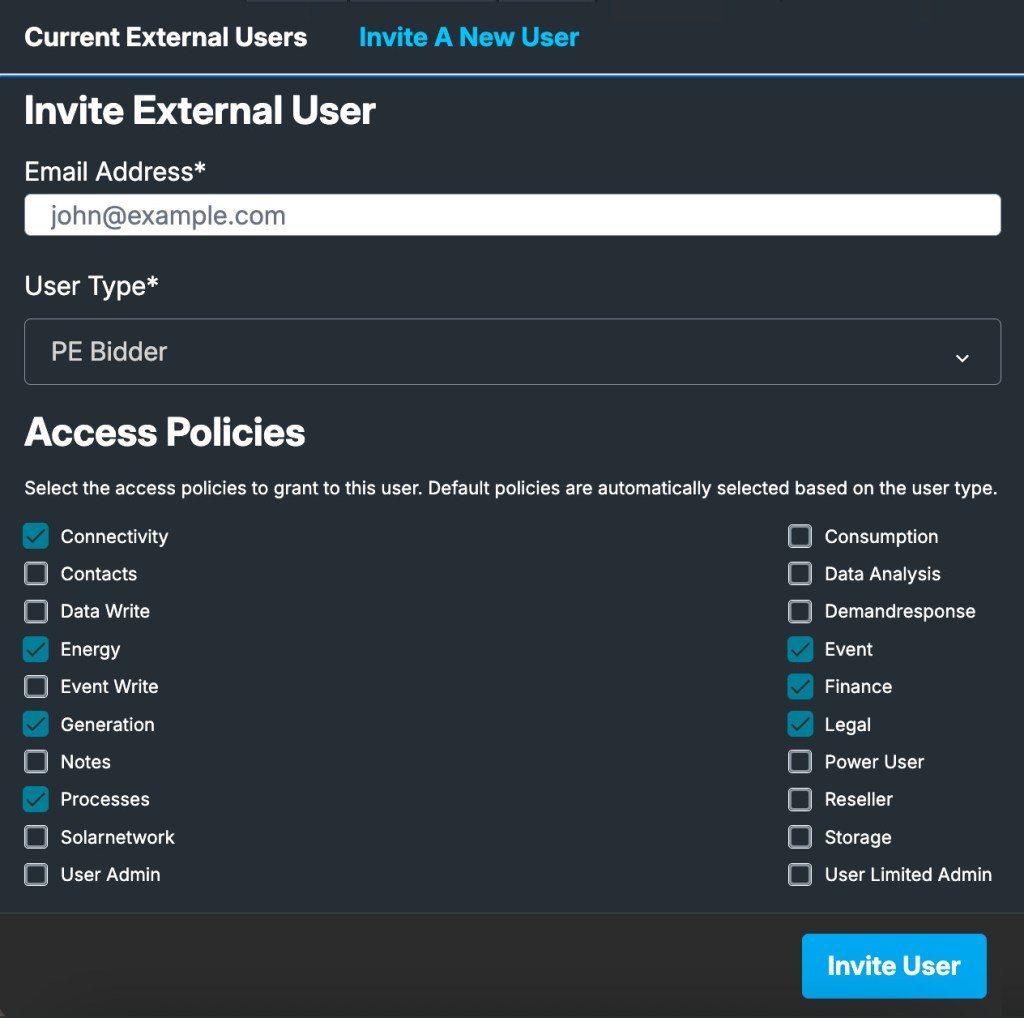
Task: Open the Invite A New User tab
Action: coord(468,37)
